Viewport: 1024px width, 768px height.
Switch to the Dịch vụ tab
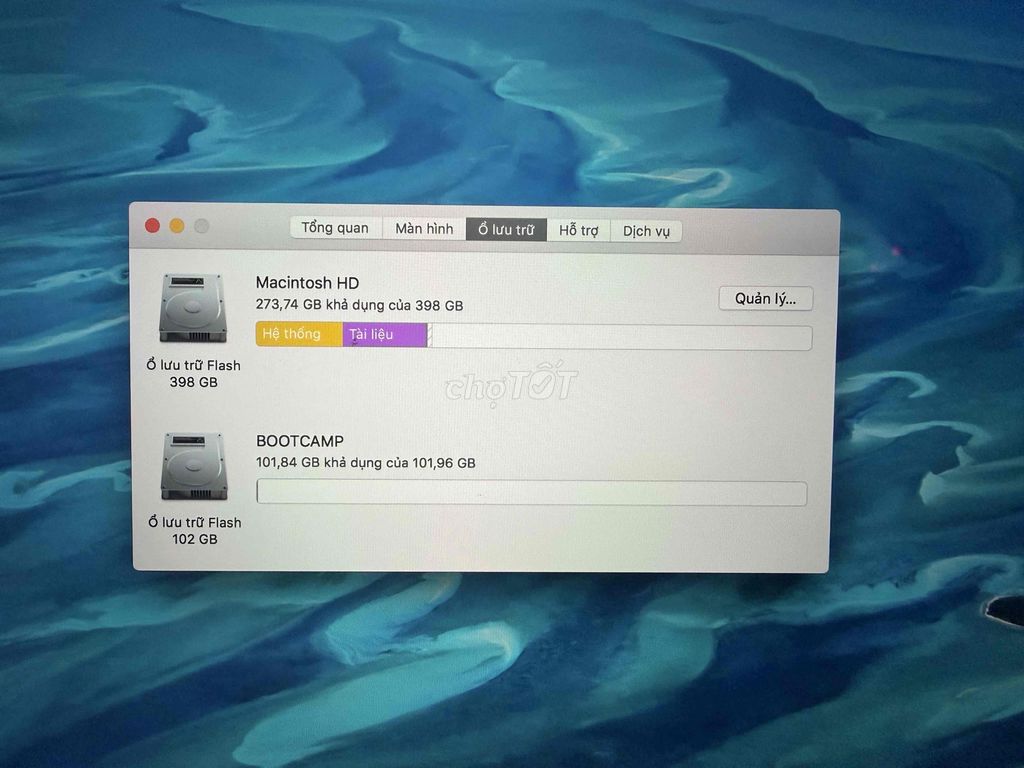[x=646, y=231]
